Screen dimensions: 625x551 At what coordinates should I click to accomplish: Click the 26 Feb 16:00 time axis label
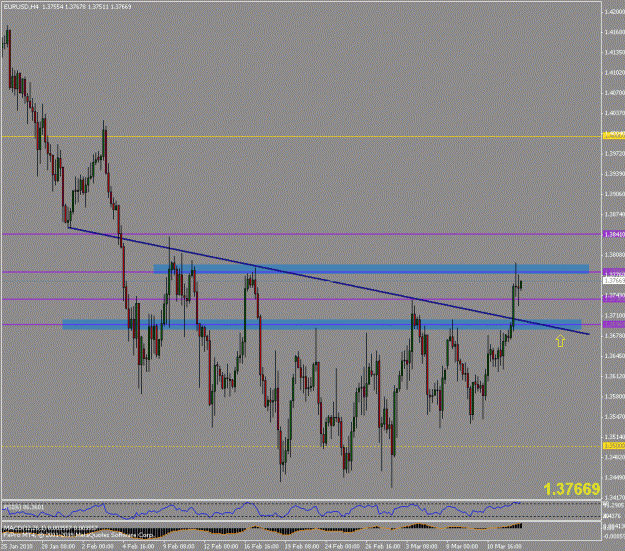[383, 546]
